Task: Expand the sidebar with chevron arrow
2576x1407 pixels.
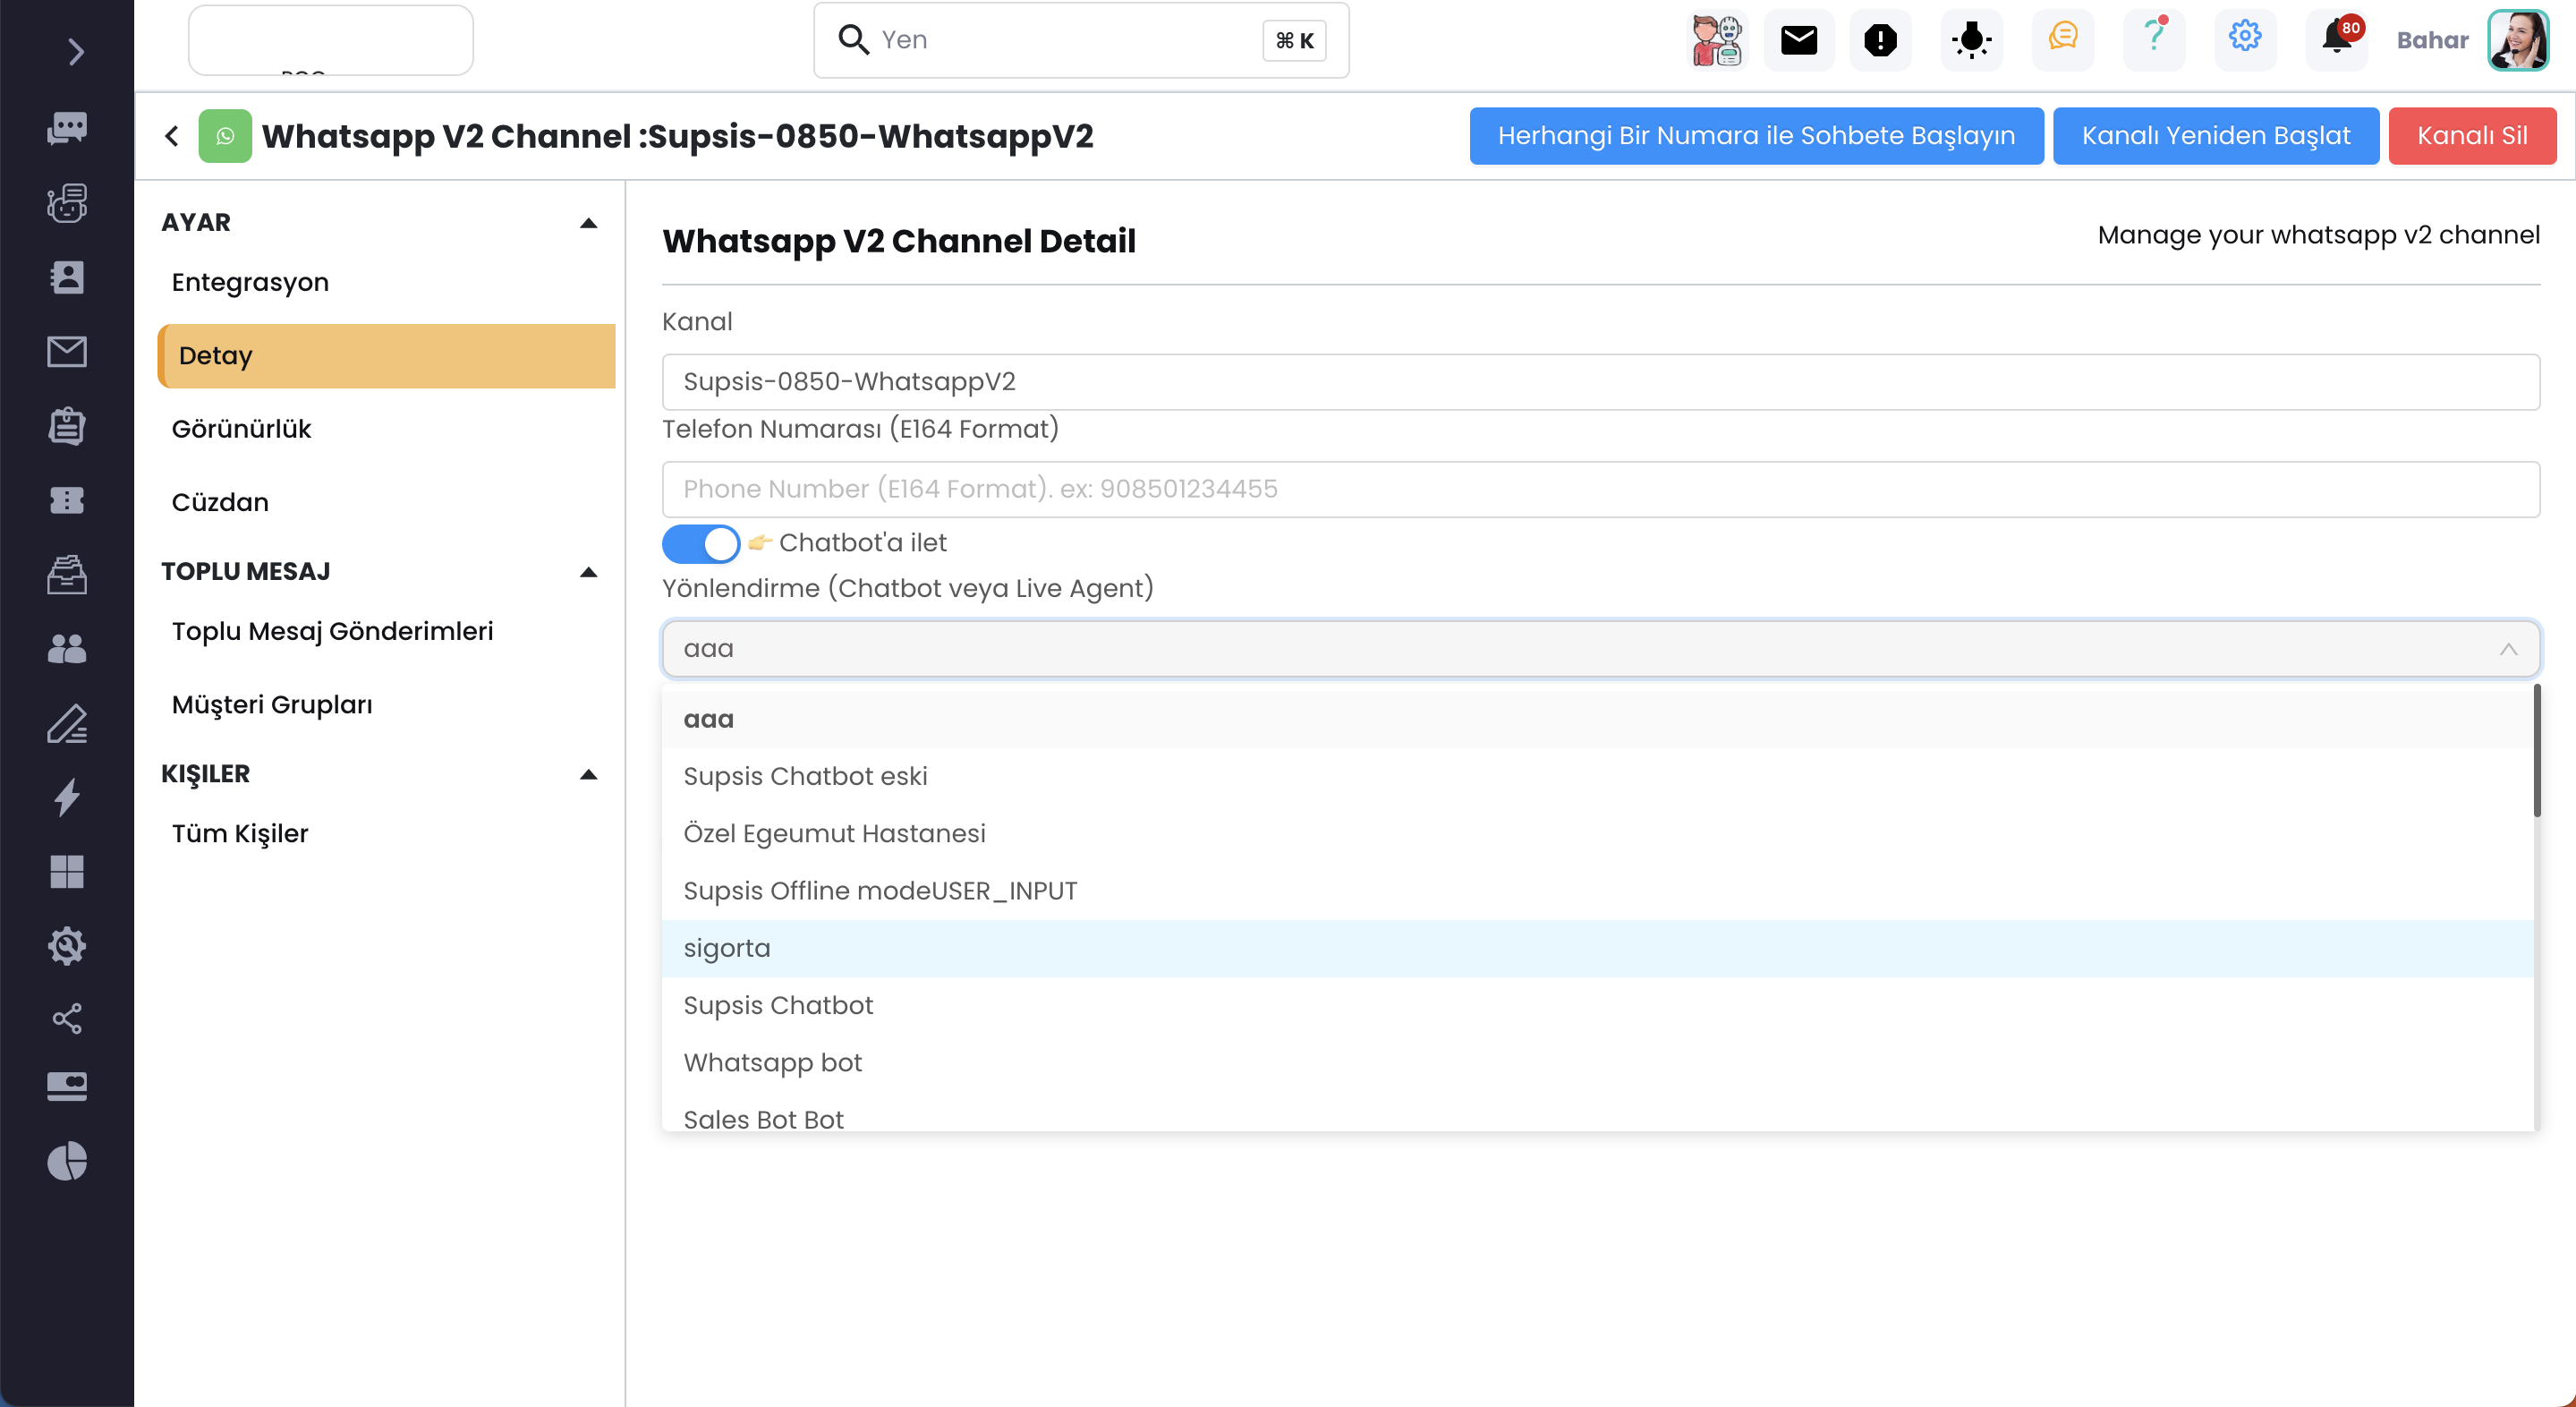Action: [x=75, y=51]
